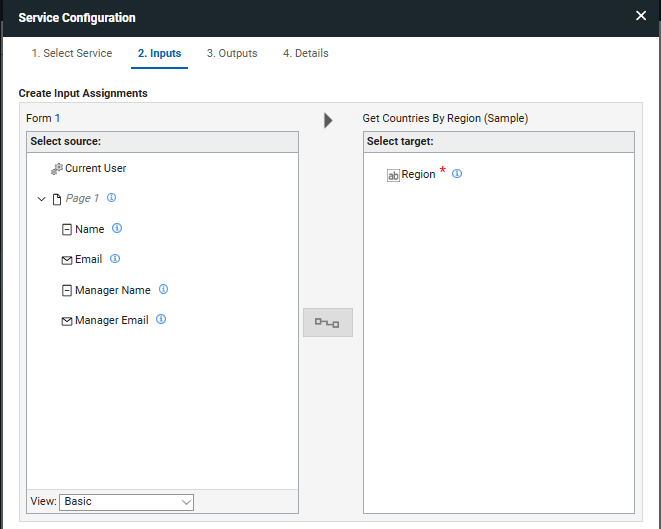Click the info icon beside Email field
The image size is (661, 529).
point(115,259)
